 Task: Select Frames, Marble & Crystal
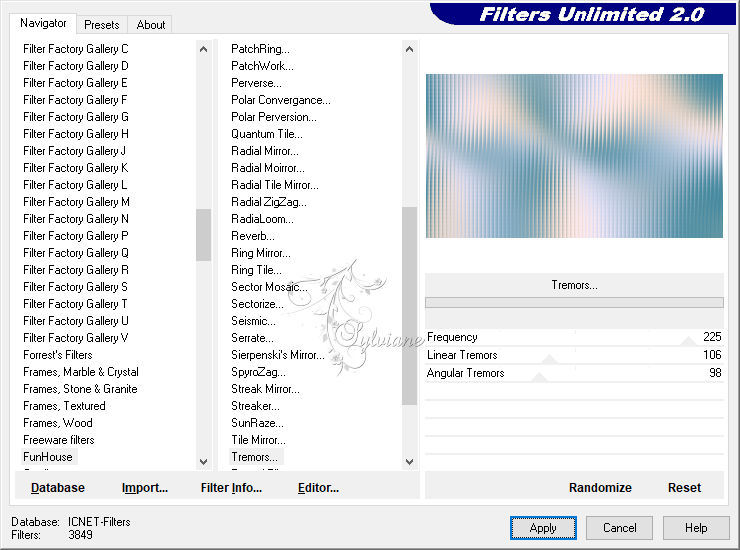[81, 372]
